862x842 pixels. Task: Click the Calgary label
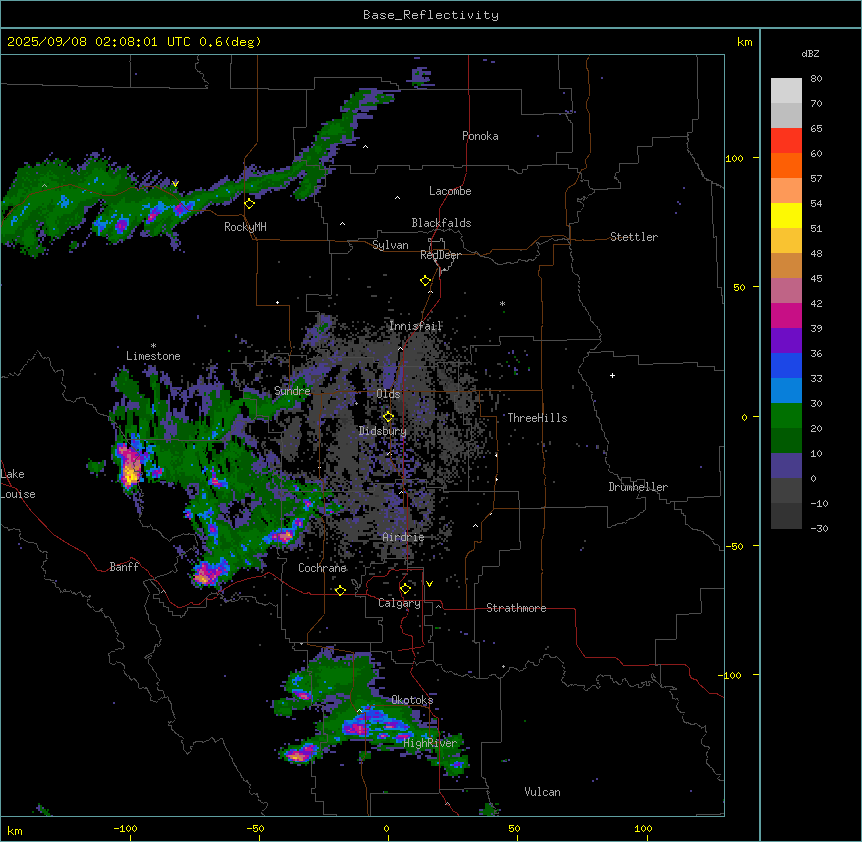[400, 603]
